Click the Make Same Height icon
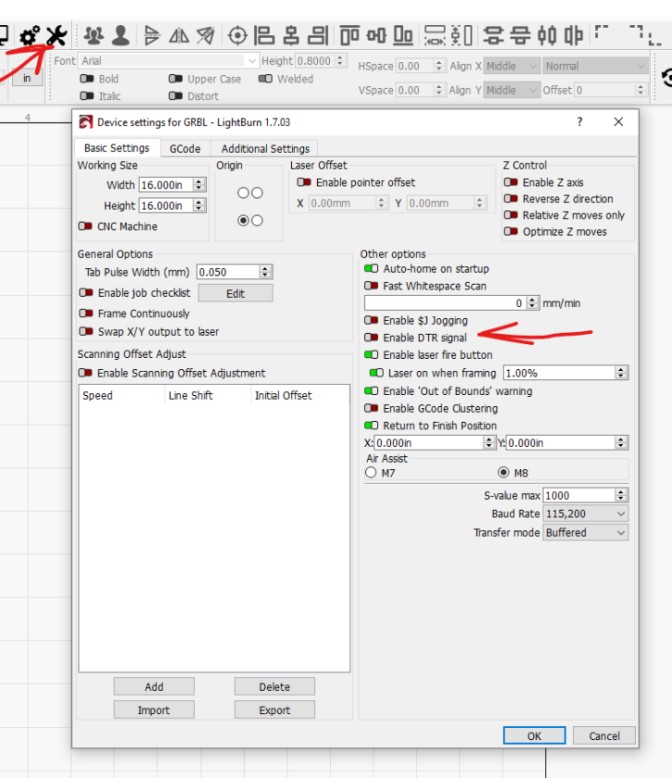This screenshot has height=778, width=672. pos(462,36)
